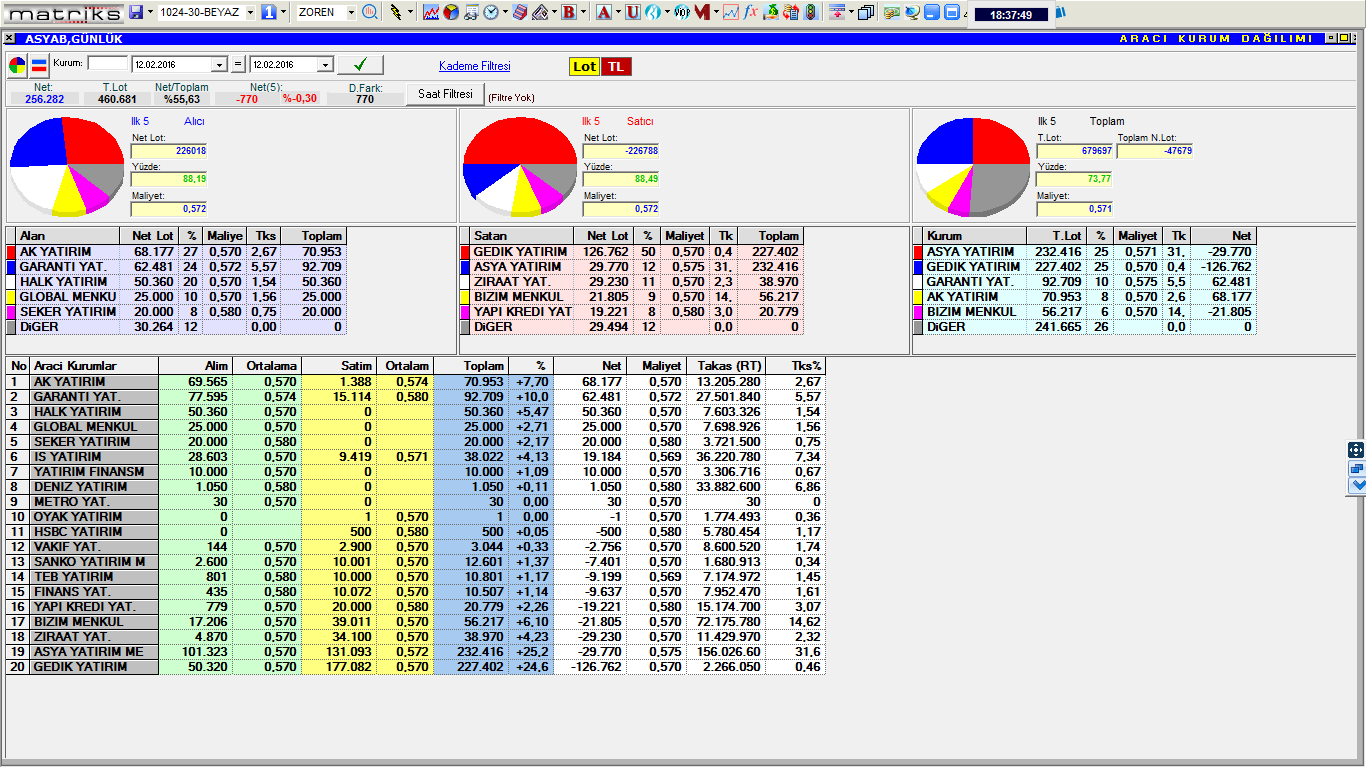The height and width of the screenshot is (768, 1366).
Task: Click the Kurum input field
Action: click(x=108, y=64)
